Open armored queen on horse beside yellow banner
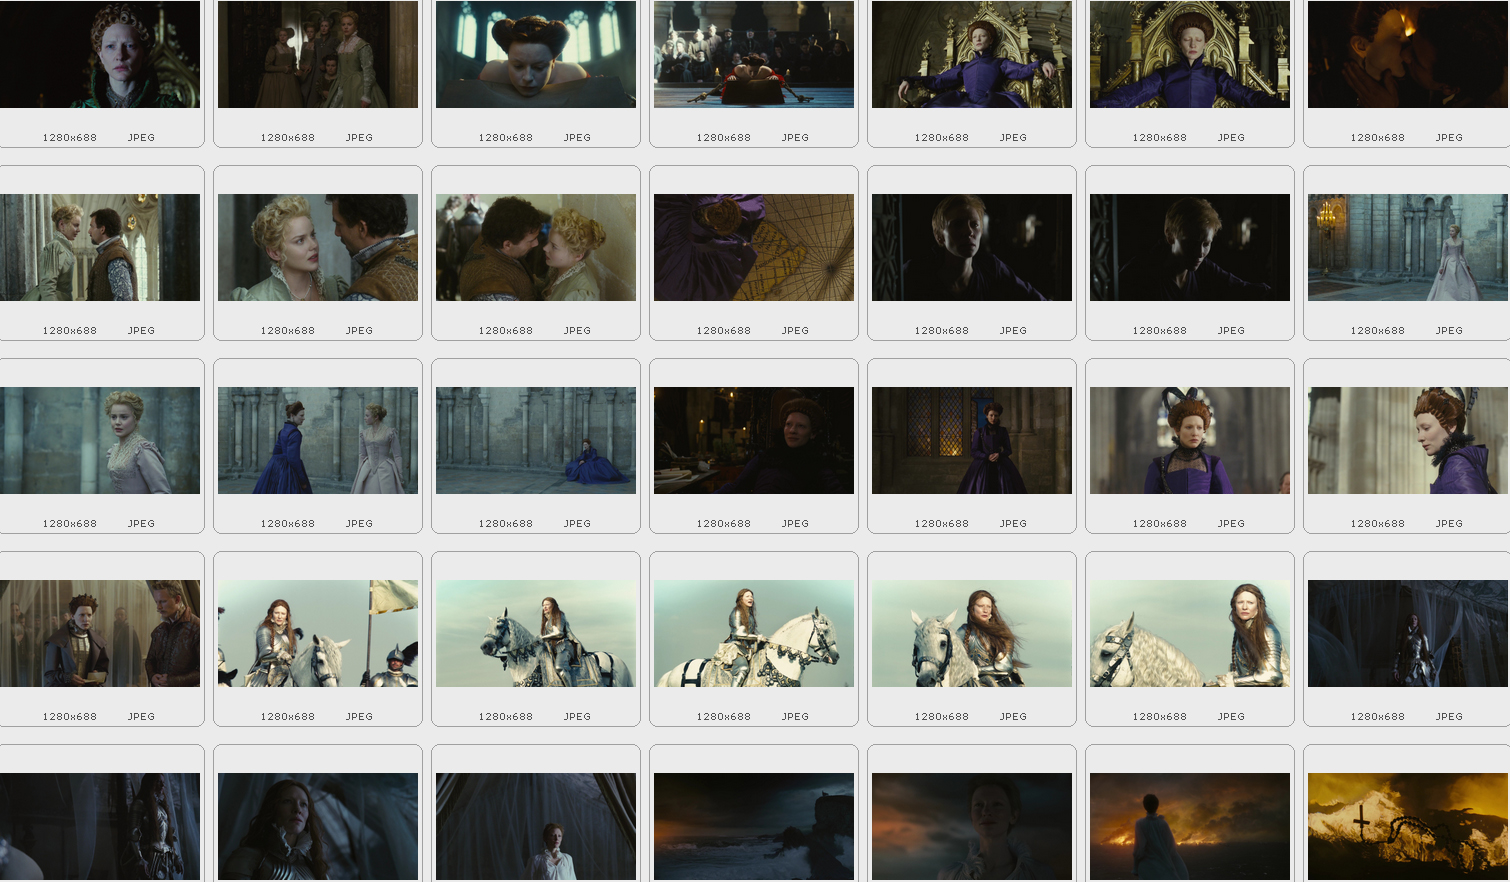 coord(318,633)
